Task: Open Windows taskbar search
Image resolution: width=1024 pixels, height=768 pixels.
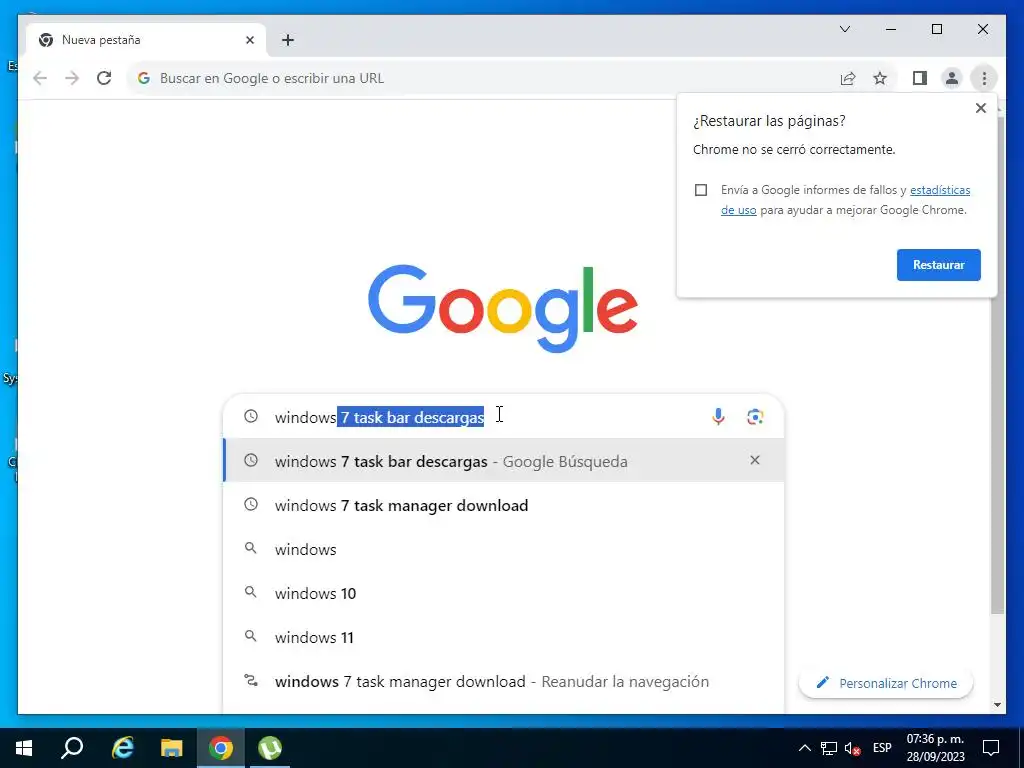Action: (72, 748)
